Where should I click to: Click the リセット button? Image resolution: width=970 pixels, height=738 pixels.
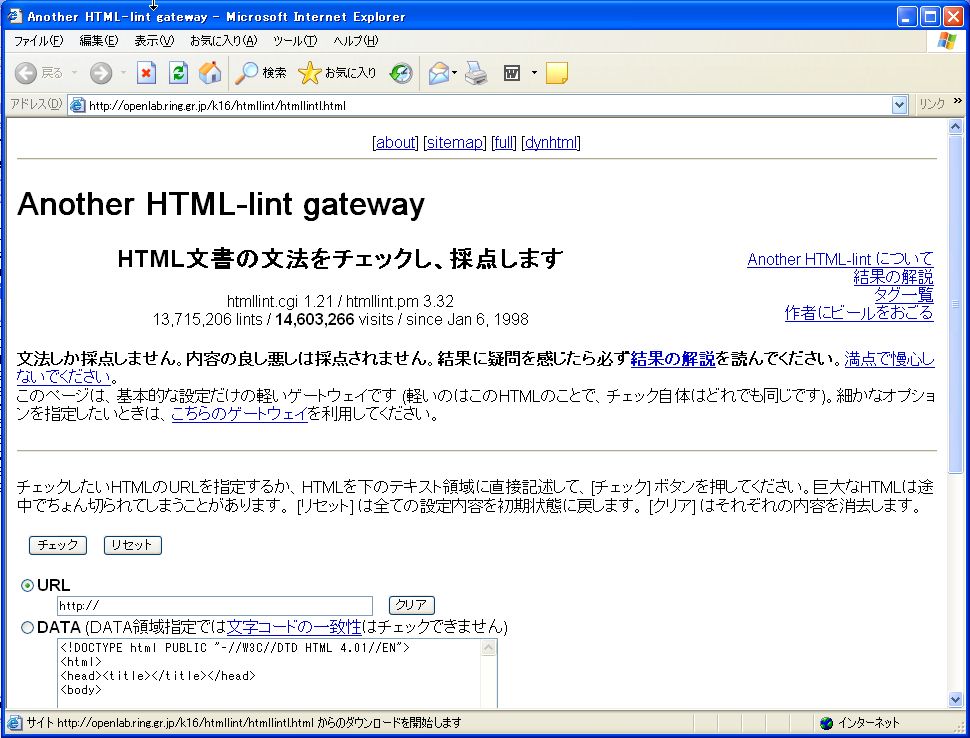pyautogui.click(x=132, y=545)
